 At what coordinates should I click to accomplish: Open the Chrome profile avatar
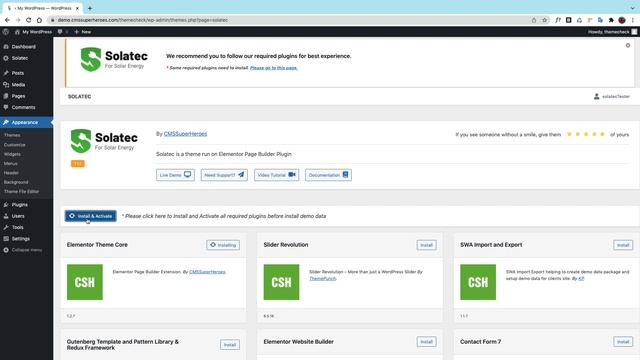click(x=622, y=20)
